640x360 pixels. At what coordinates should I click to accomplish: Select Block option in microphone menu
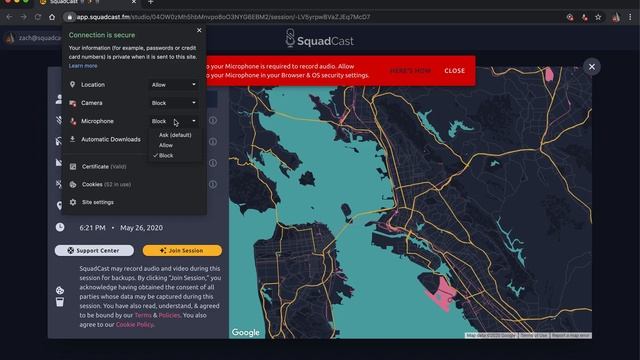(x=166, y=156)
